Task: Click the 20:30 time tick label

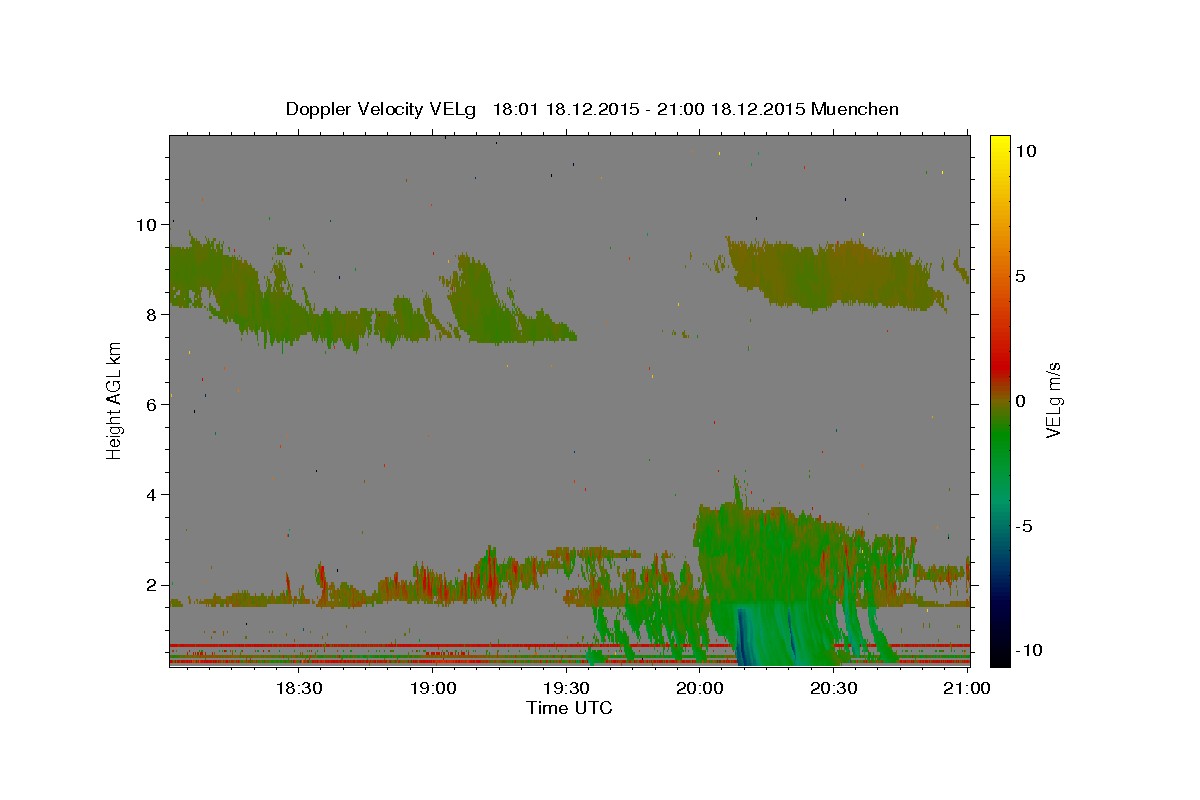Action: coord(832,688)
